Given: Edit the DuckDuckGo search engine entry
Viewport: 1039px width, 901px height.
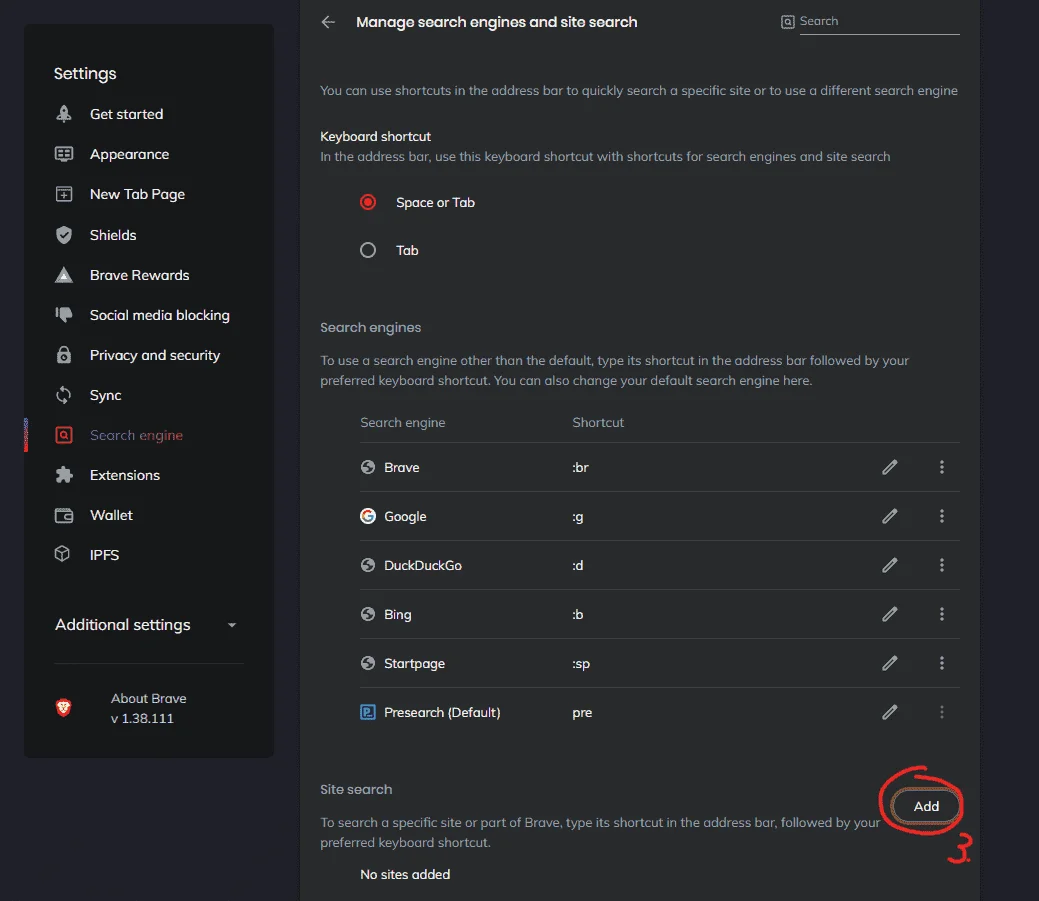Looking at the screenshot, I should pyautogui.click(x=890, y=565).
